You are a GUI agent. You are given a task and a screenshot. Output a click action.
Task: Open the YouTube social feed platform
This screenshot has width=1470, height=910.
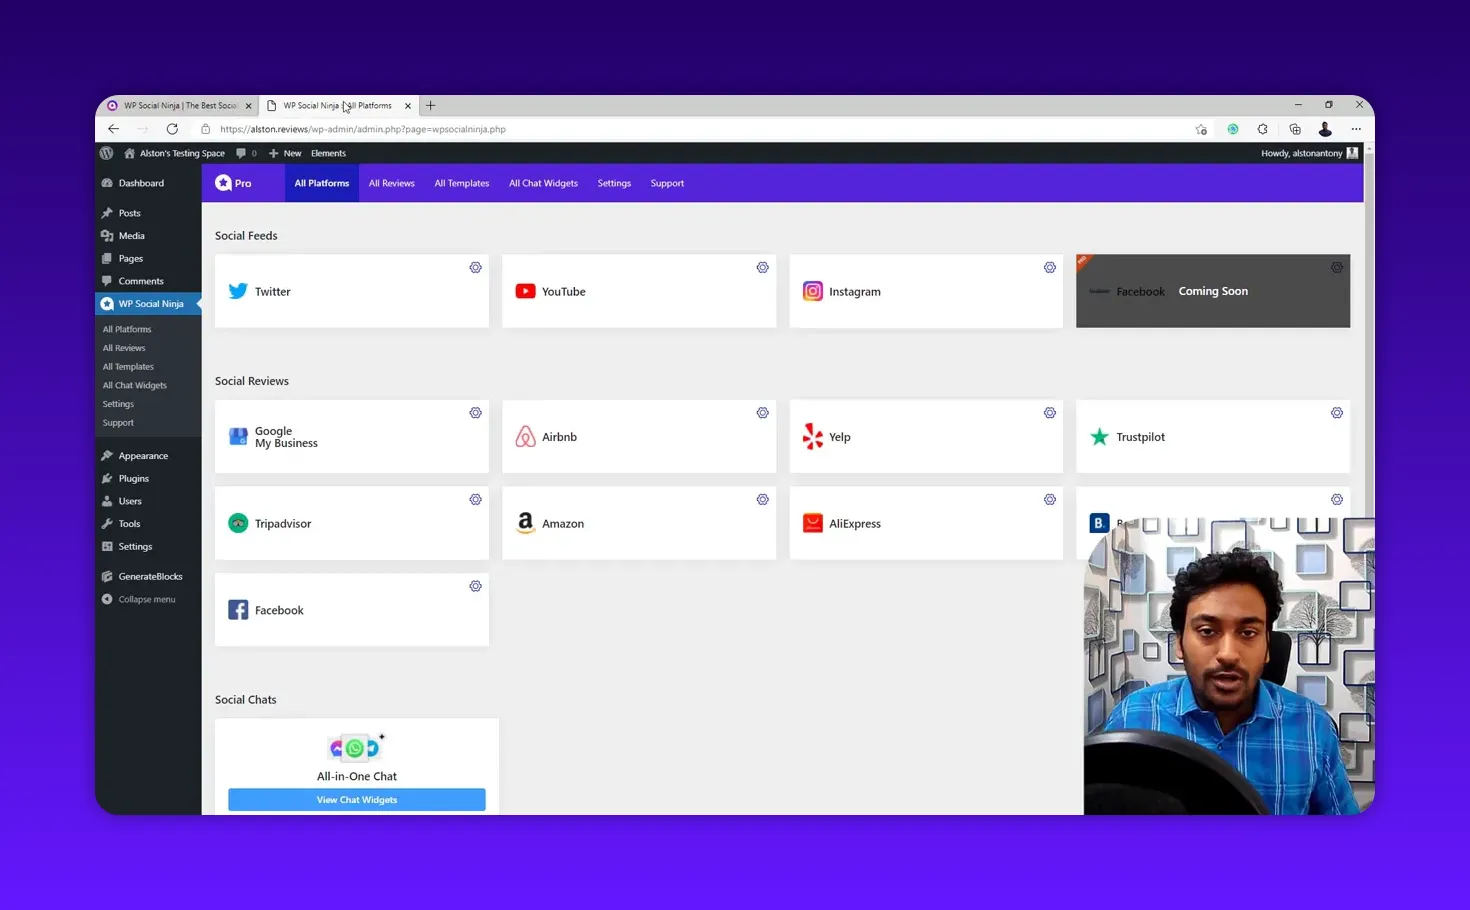point(562,291)
